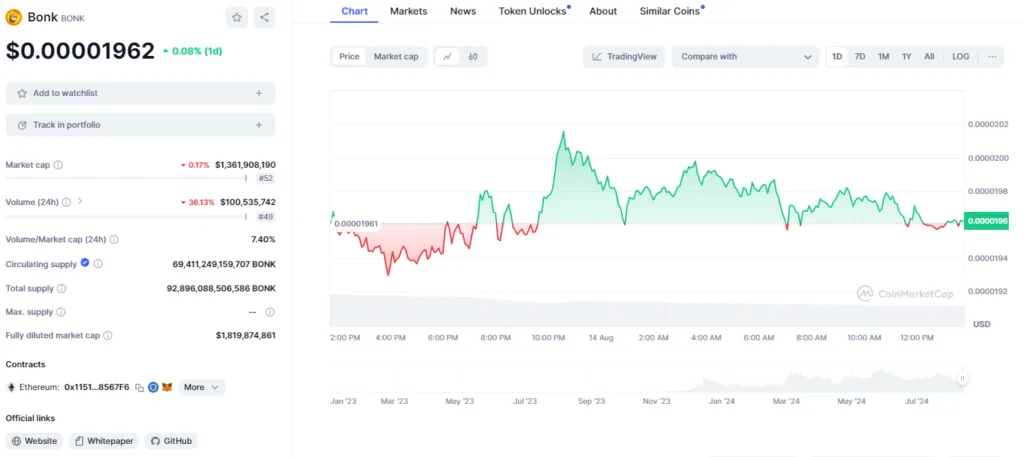
Task: Click pause handle on range selector
Action: point(962,379)
